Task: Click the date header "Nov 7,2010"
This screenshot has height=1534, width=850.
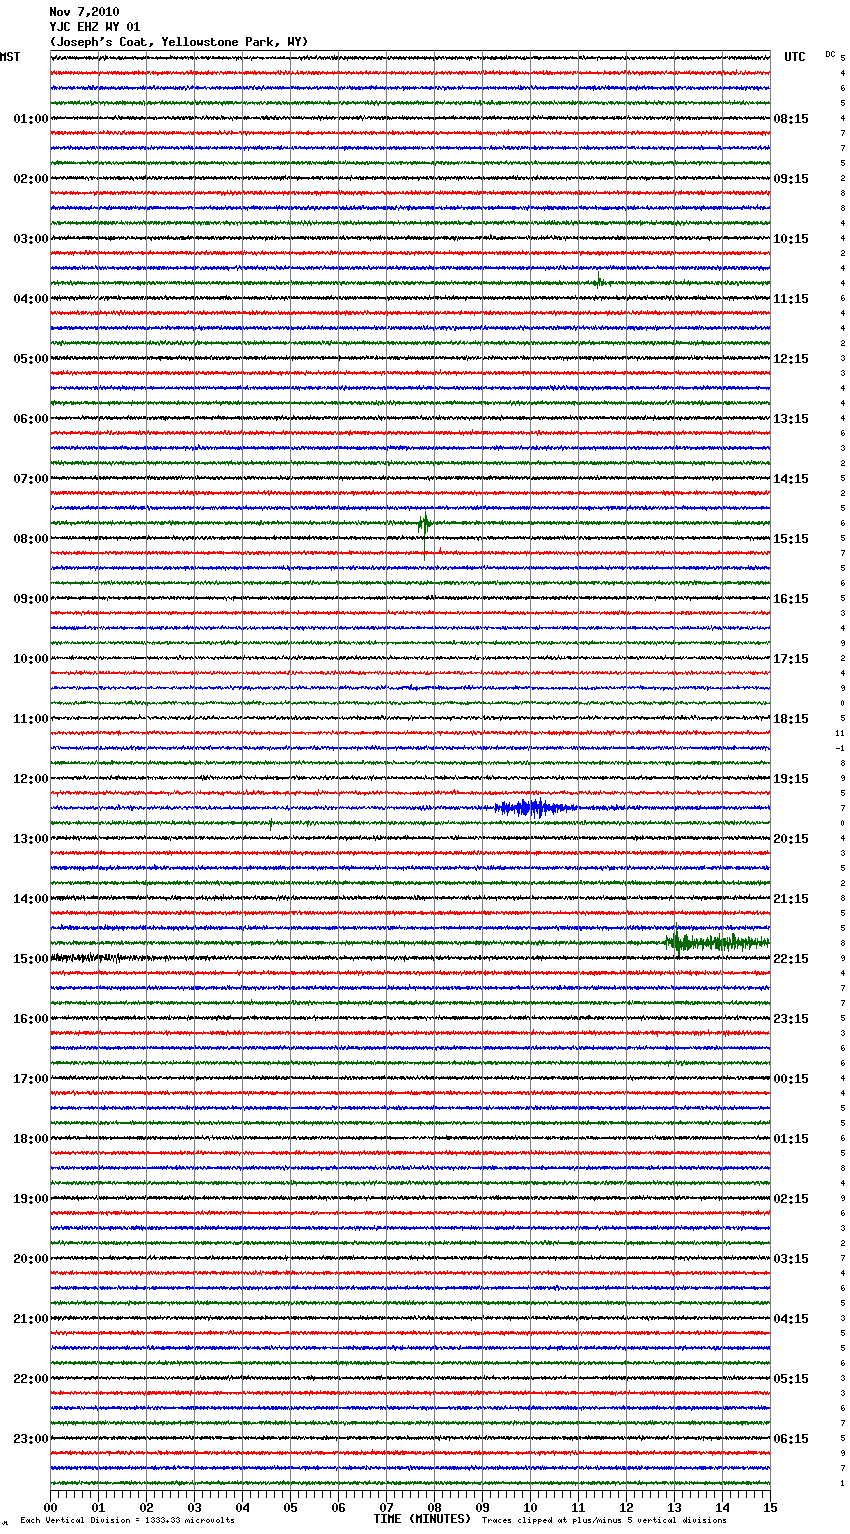Action: [x=84, y=12]
